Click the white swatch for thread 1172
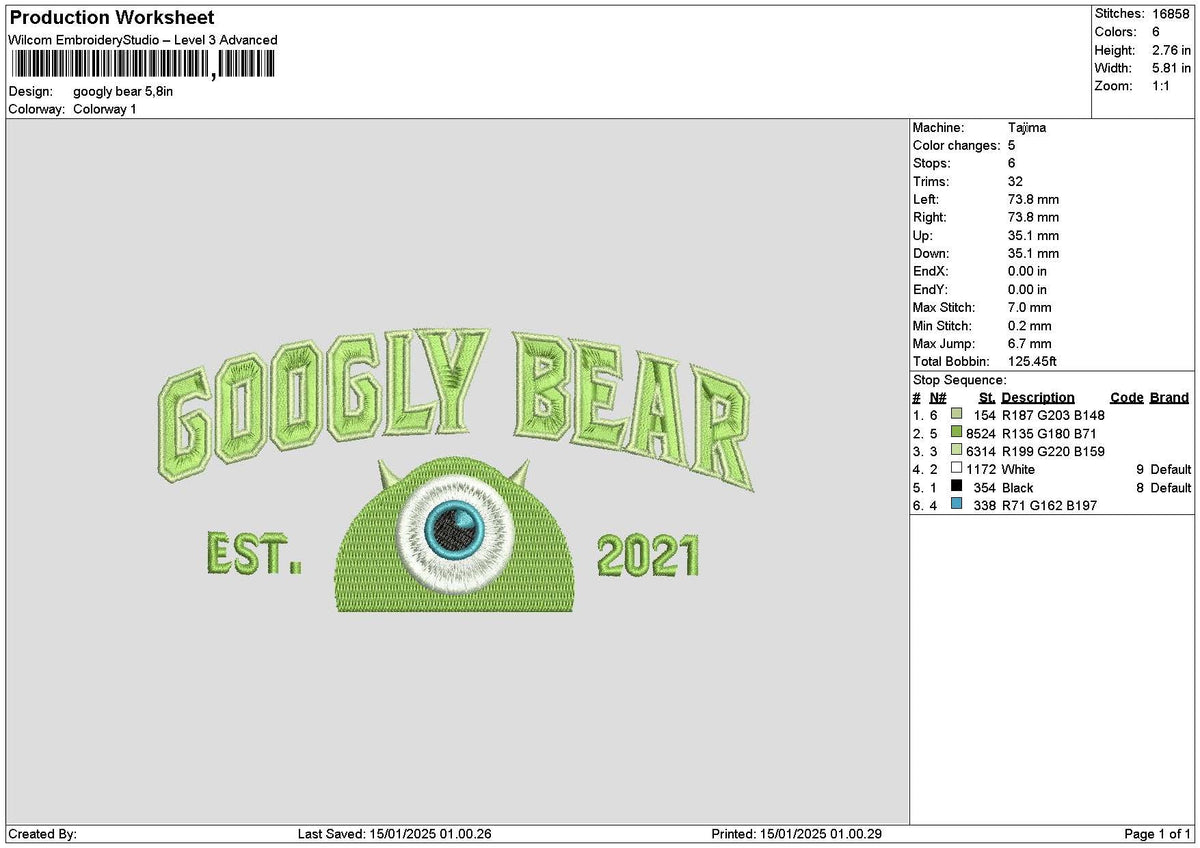1200x848 pixels. (x=956, y=468)
